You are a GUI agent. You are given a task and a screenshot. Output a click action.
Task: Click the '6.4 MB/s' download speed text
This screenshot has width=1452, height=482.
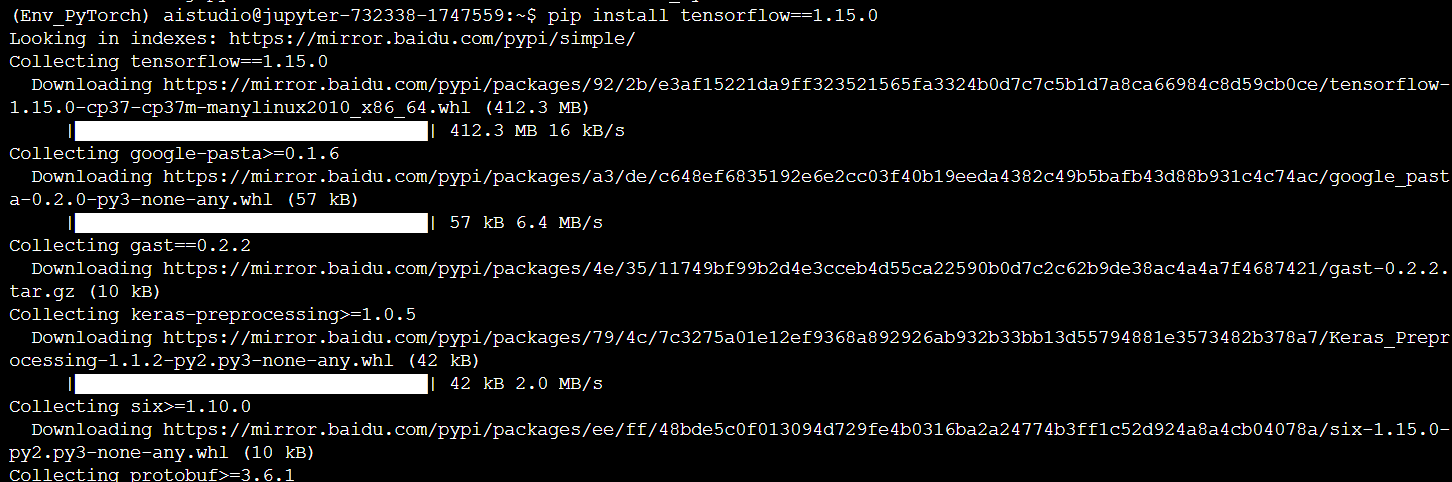click(x=559, y=223)
